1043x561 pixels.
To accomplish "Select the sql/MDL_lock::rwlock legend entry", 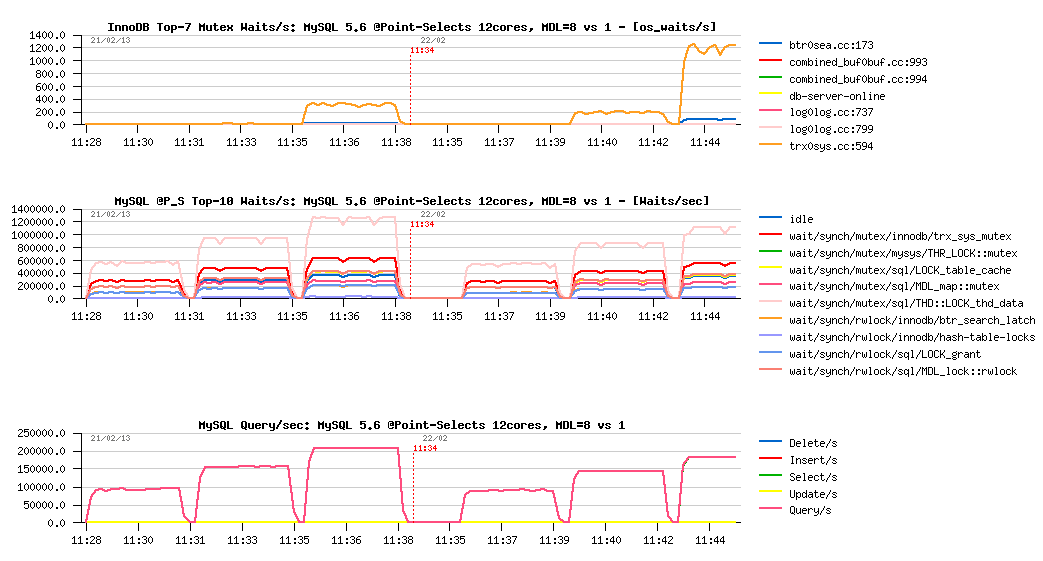I will click(x=903, y=371).
